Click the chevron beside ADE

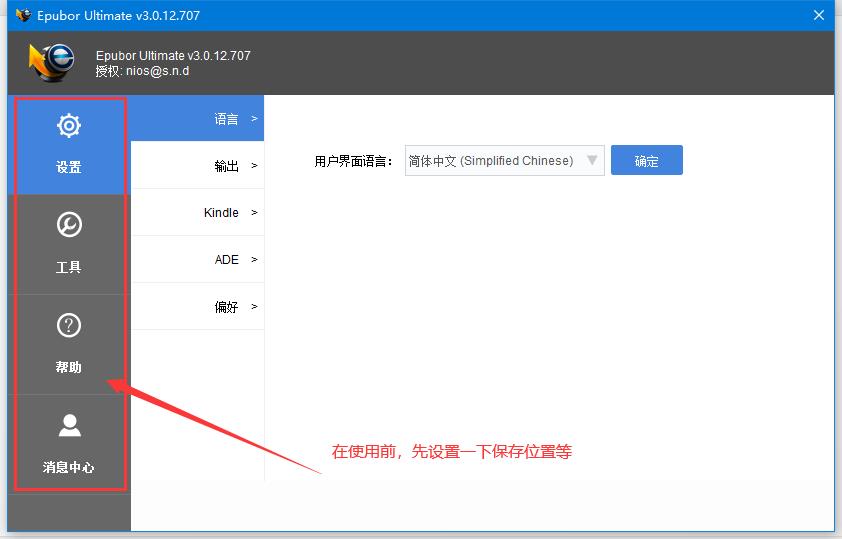point(255,259)
